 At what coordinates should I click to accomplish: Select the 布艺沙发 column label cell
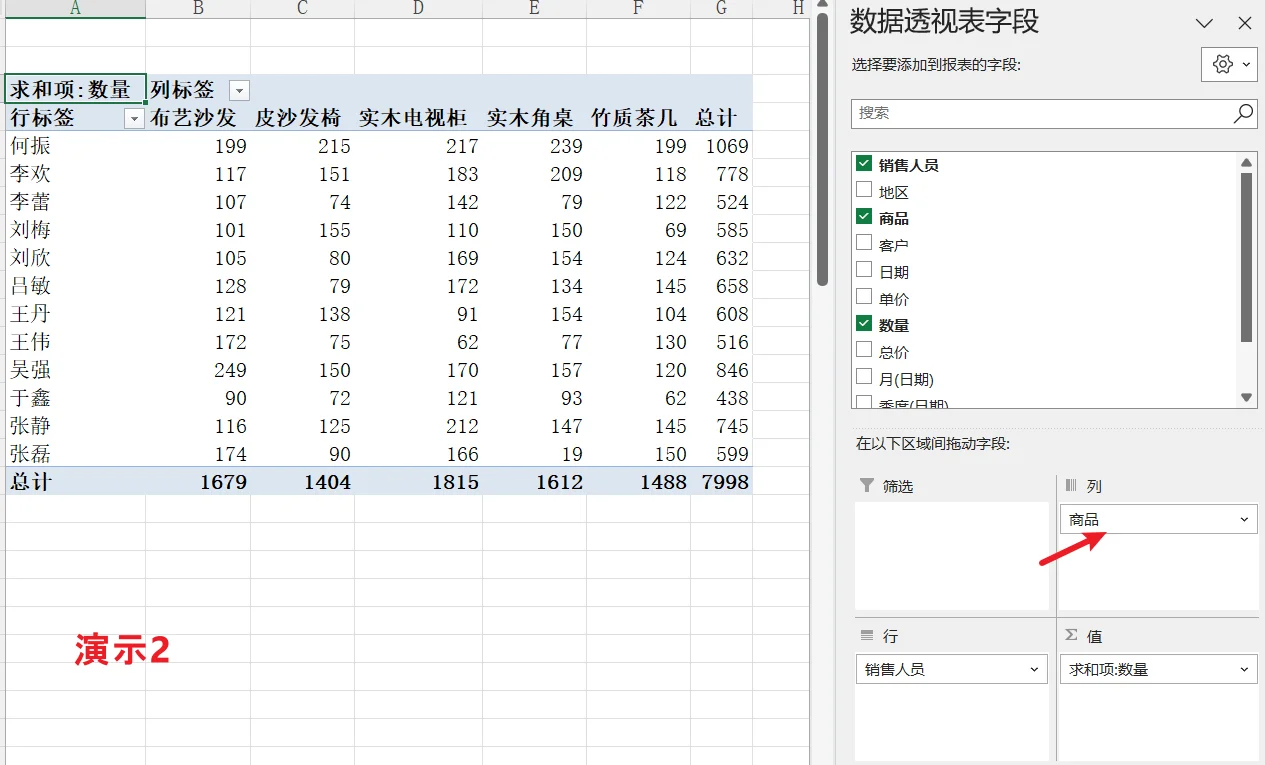pos(198,117)
